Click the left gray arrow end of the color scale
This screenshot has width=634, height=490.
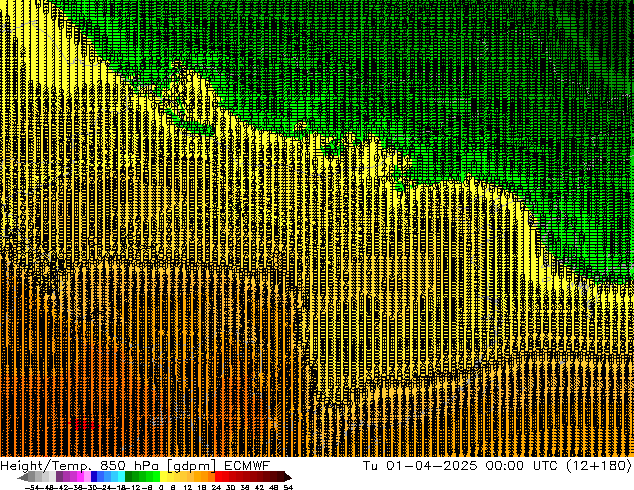point(23,477)
